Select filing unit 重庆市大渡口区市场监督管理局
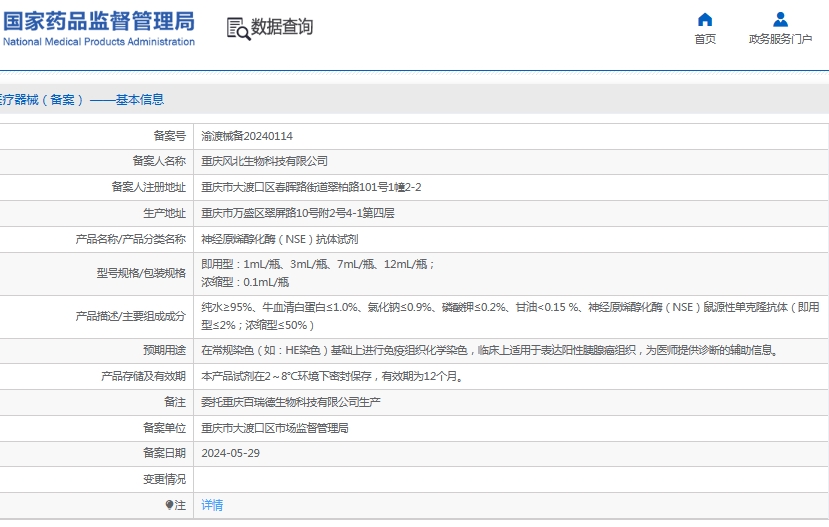 275,428
